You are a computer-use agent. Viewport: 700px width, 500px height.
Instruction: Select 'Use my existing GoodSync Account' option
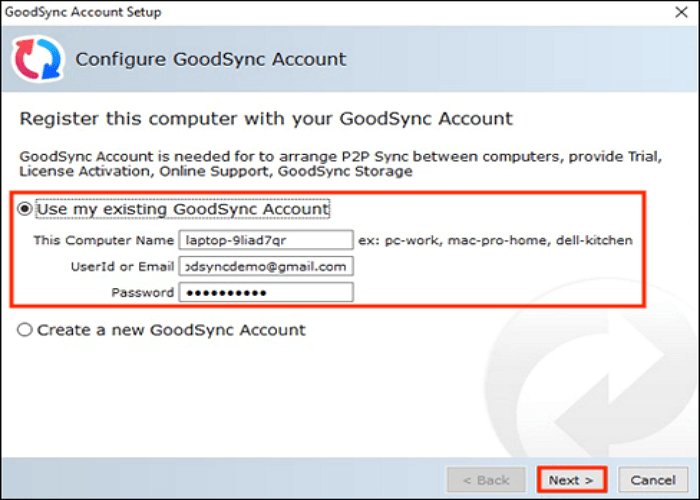pos(25,210)
